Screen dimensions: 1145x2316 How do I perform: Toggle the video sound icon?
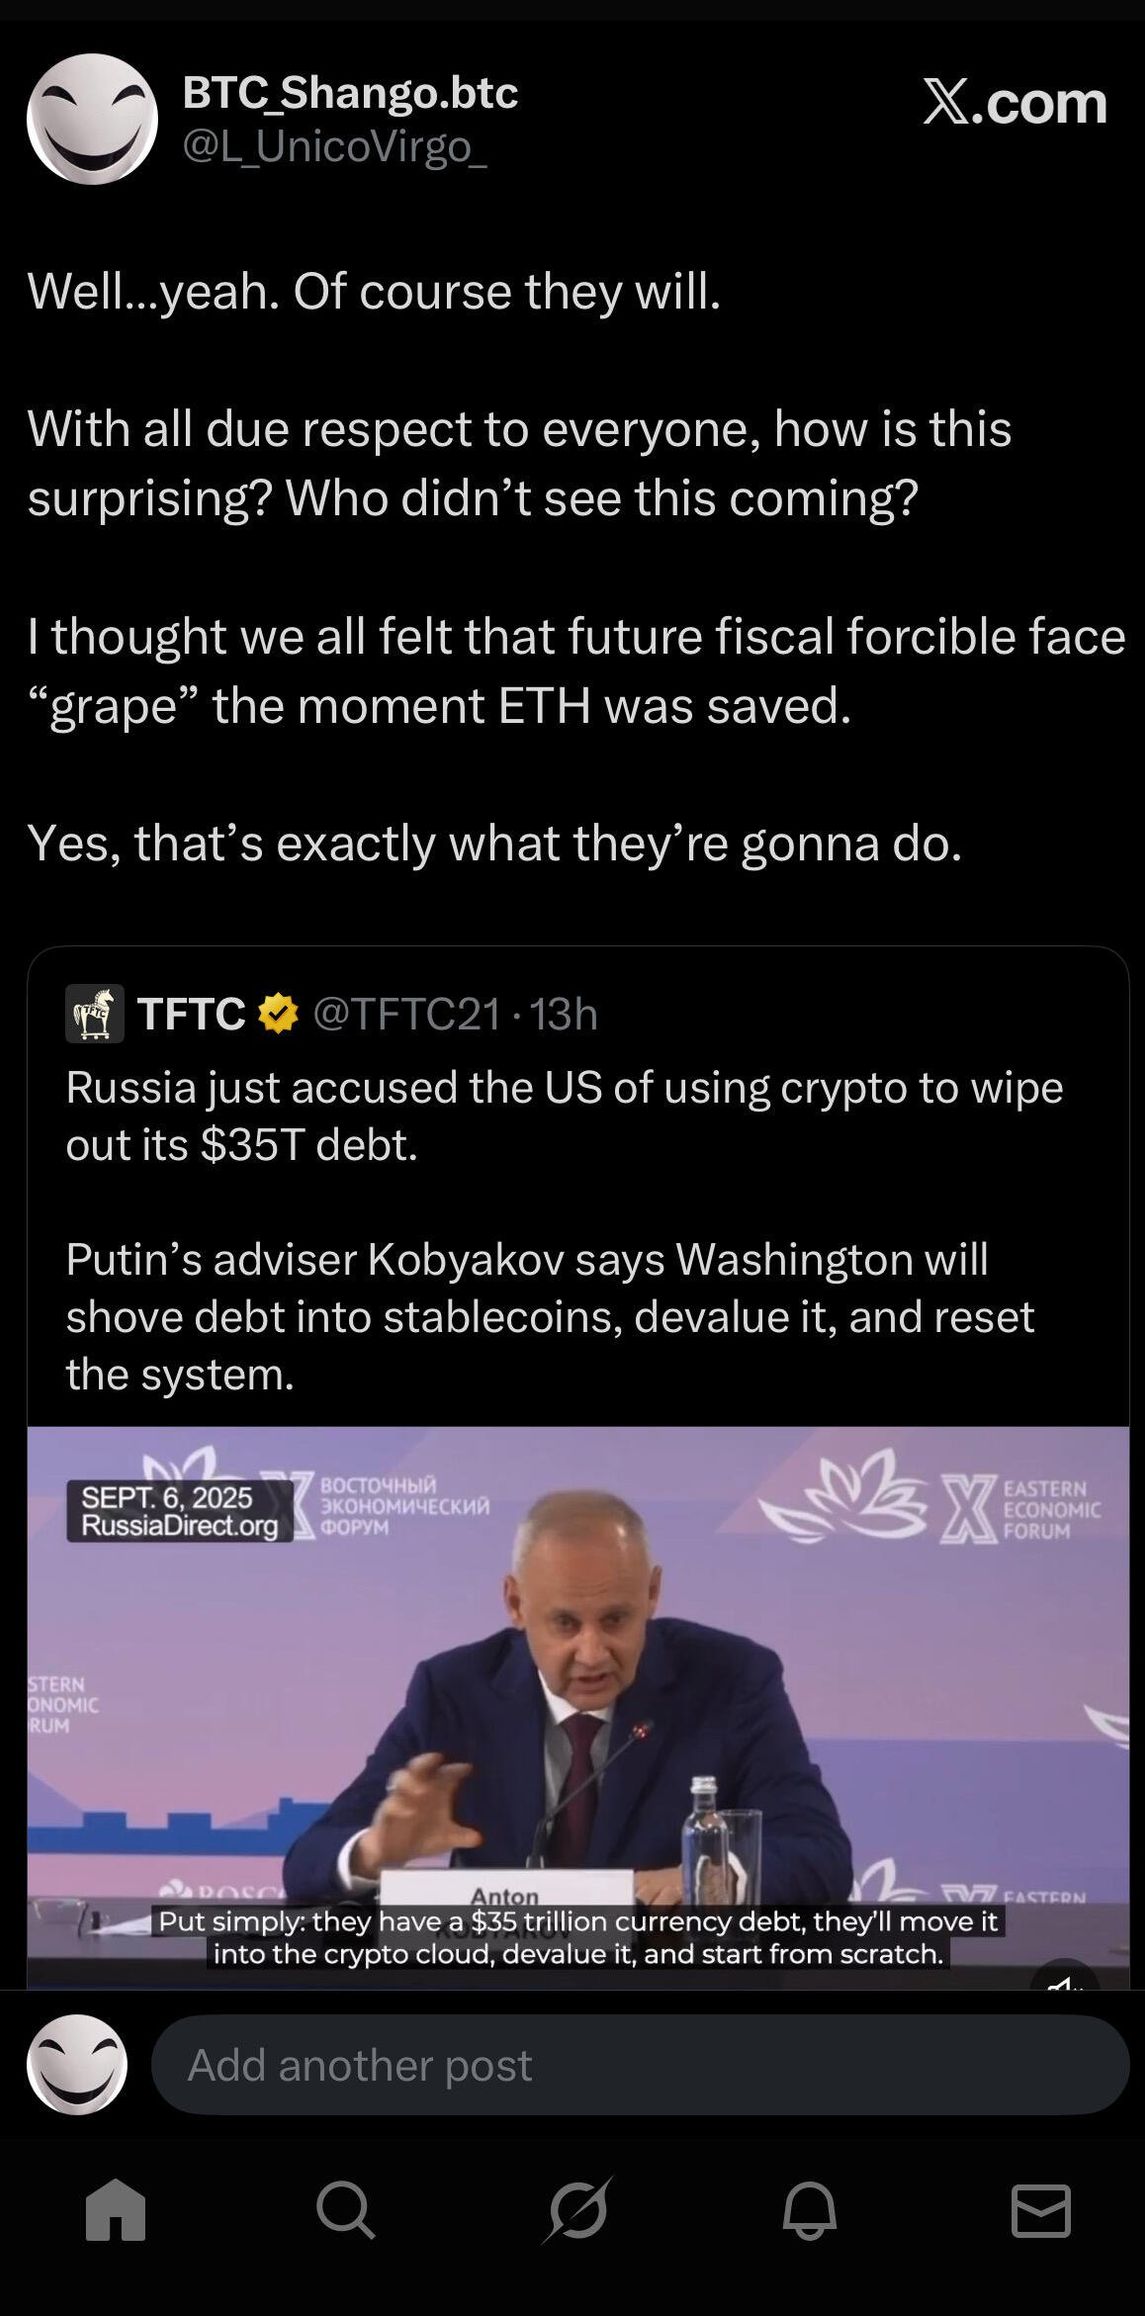tap(1065, 1976)
